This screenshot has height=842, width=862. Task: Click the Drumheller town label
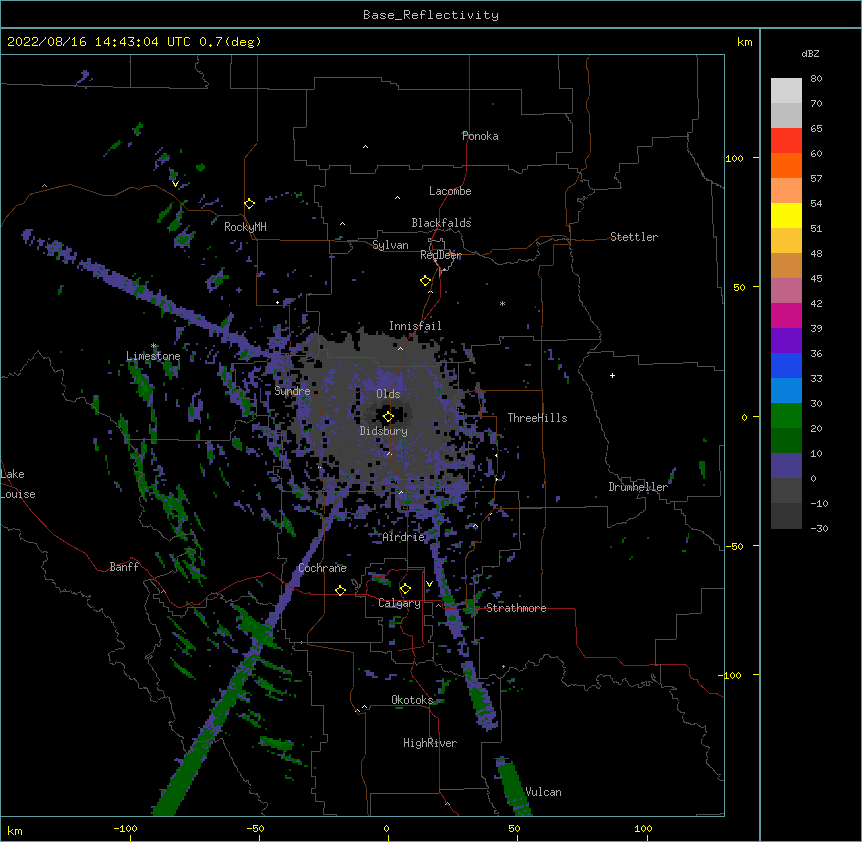click(x=638, y=487)
